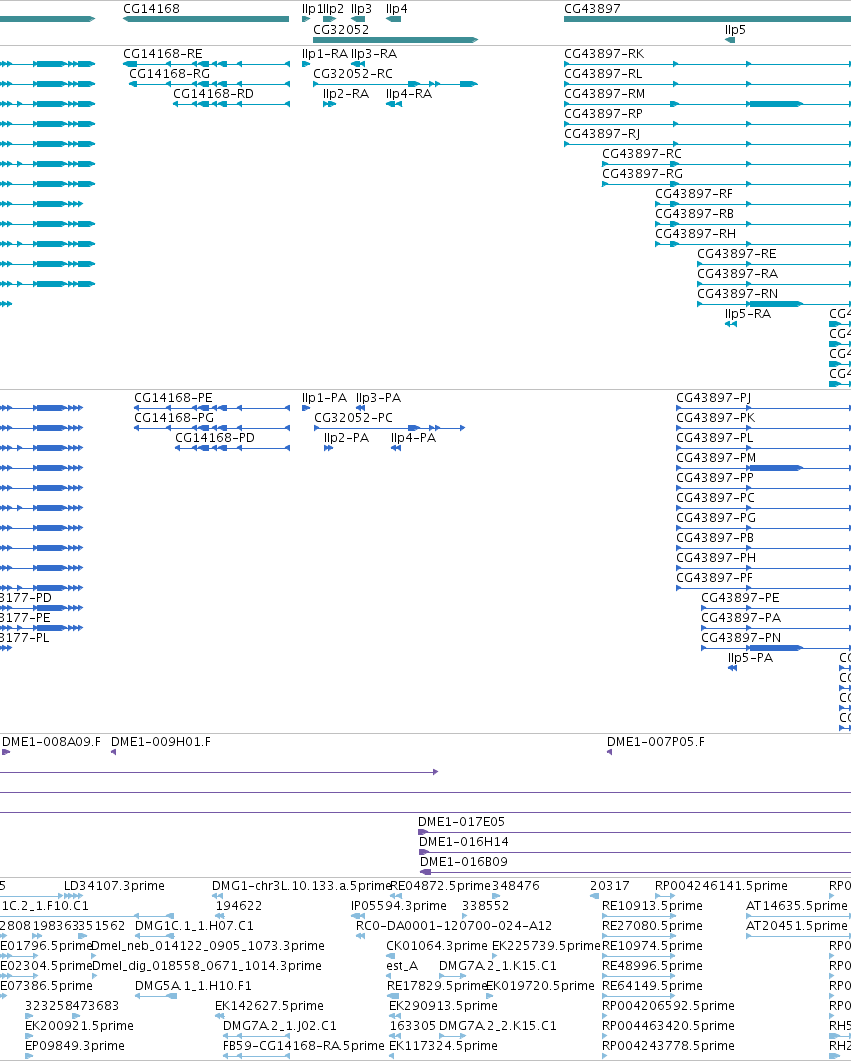Screen dimensions: 851x1061
Task: Select transcript CG43897-RK
Action: click(604, 53)
